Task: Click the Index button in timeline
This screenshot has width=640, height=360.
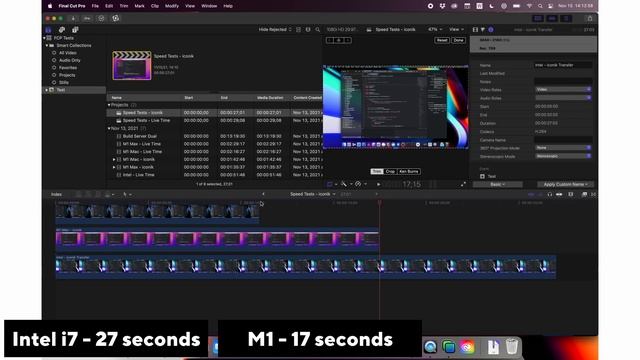Action: coord(56,194)
